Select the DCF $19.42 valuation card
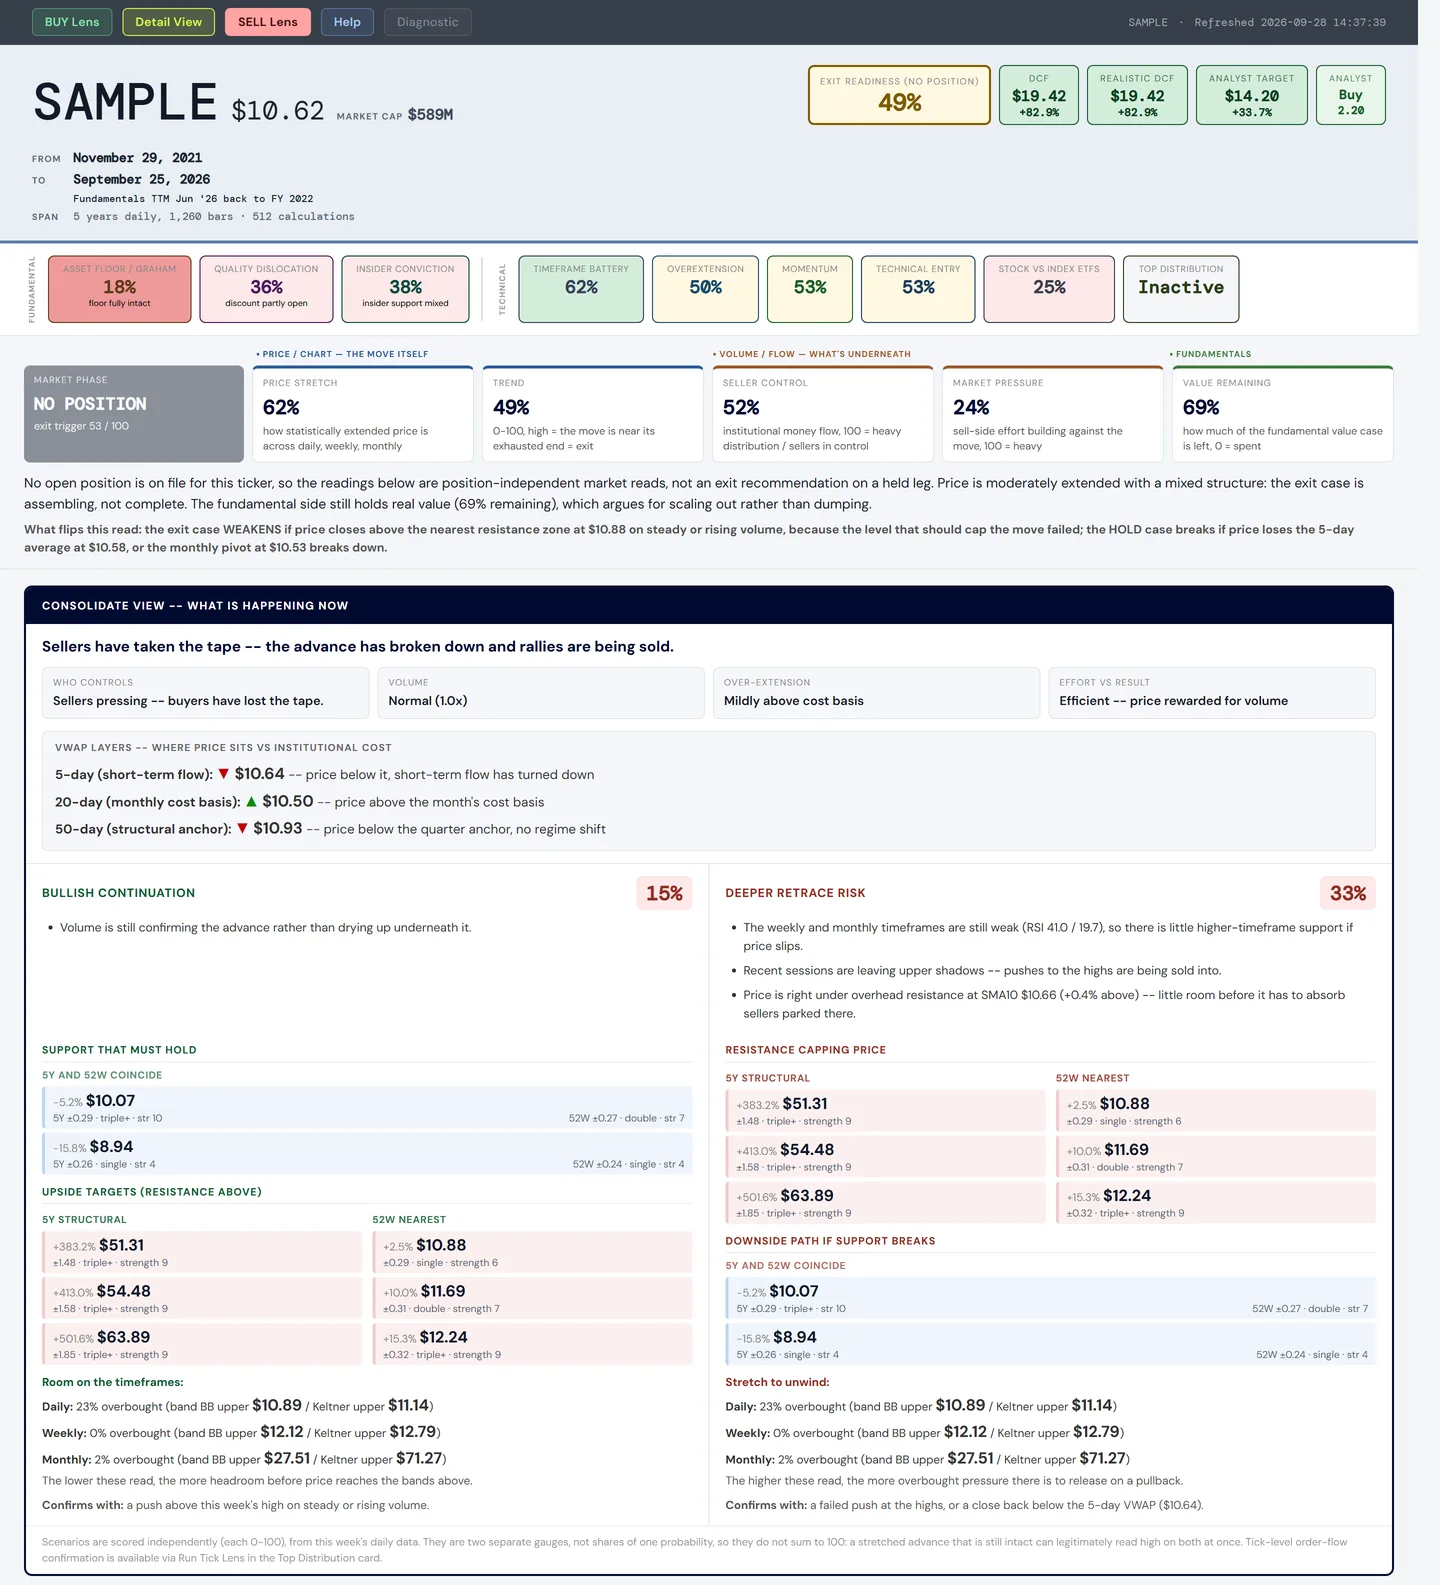The width and height of the screenshot is (1440, 1585). pos(1039,95)
